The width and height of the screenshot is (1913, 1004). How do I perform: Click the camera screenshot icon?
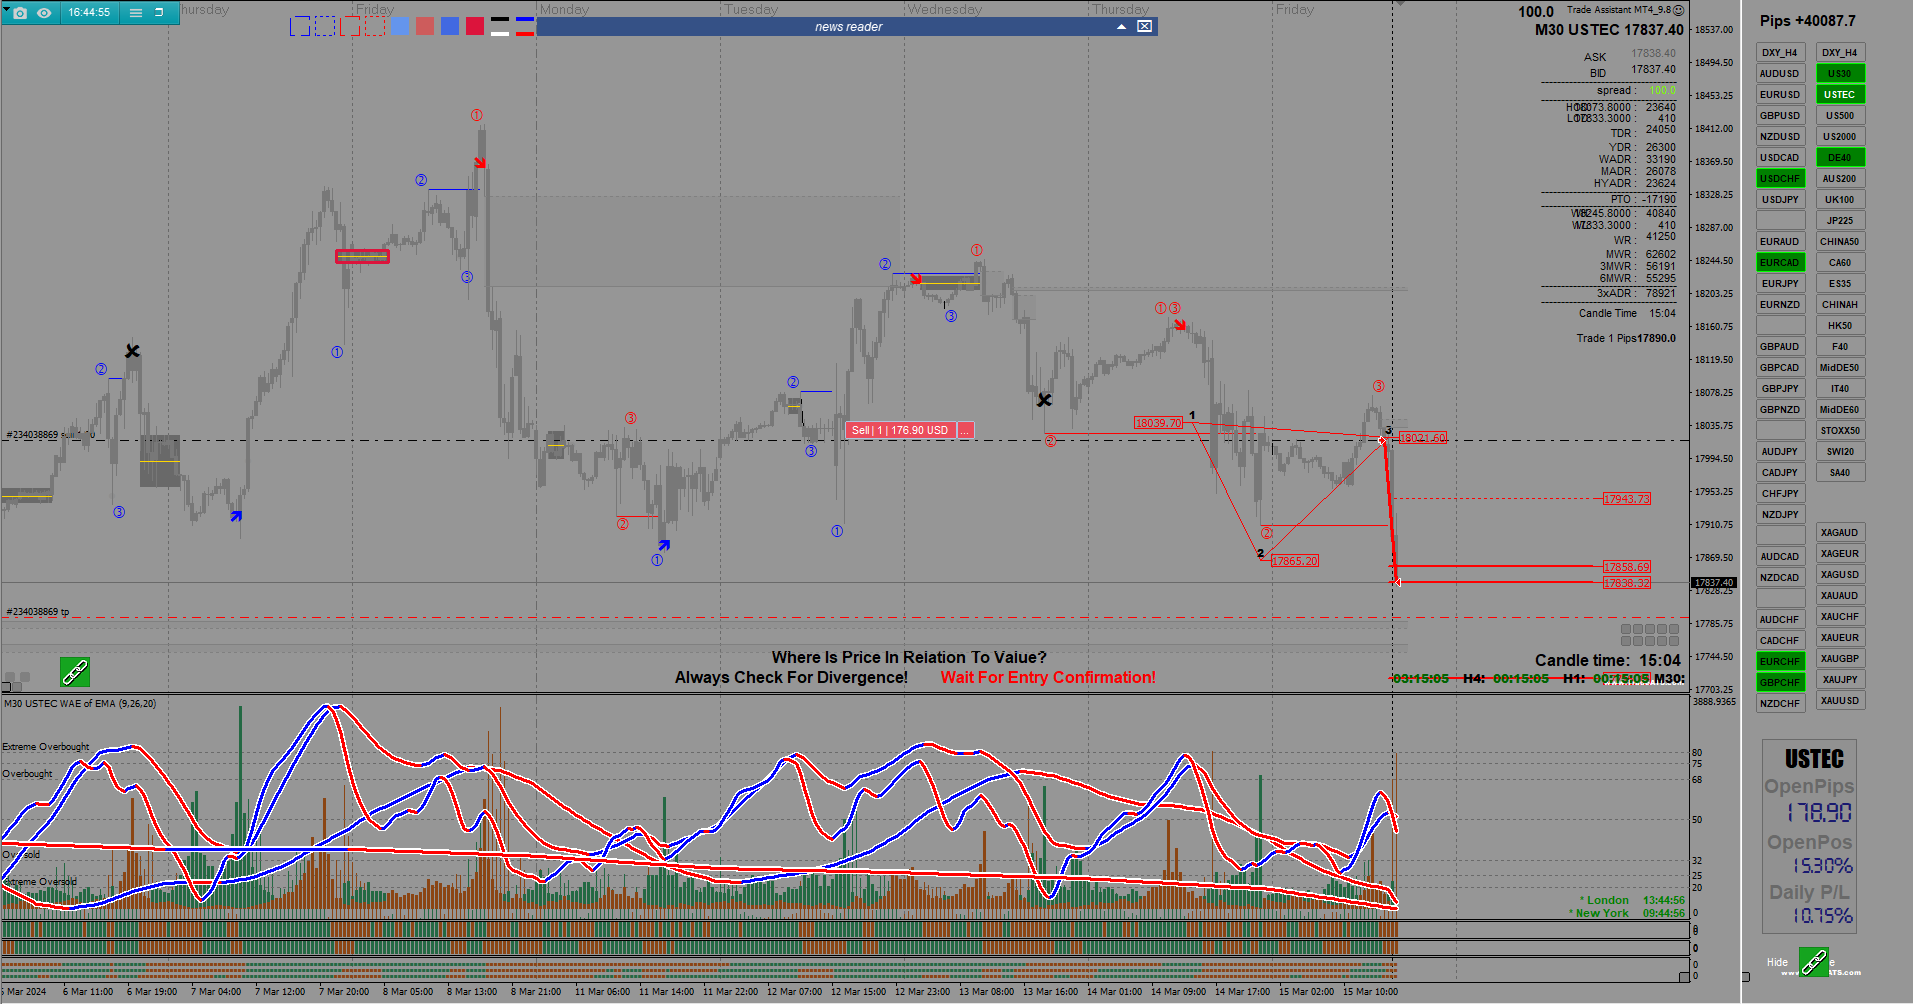point(20,13)
